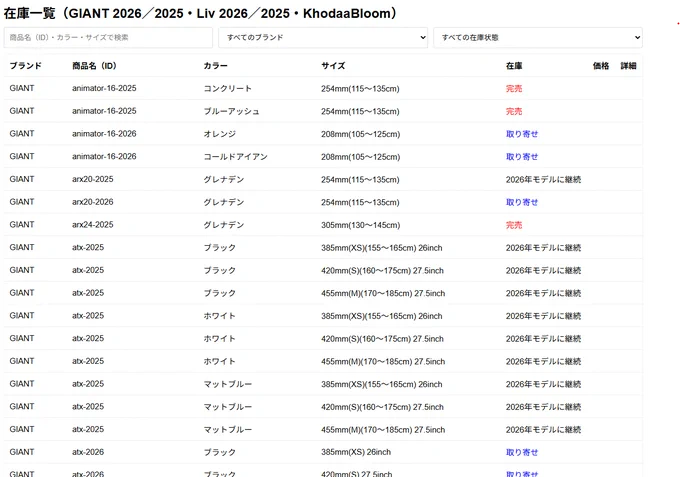Click 完売 status in the arx24-2025 row
The width and height of the screenshot is (680, 477).
point(514,225)
